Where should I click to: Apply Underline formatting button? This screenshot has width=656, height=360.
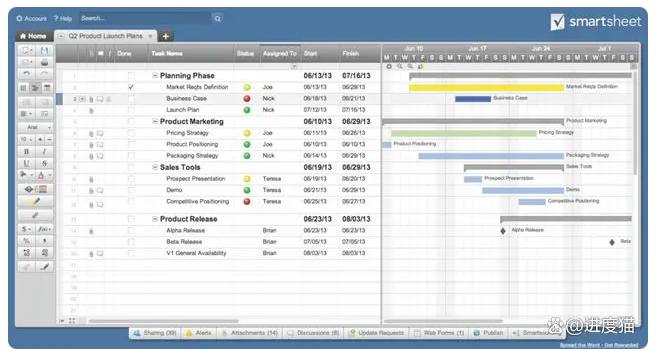point(27,163)
